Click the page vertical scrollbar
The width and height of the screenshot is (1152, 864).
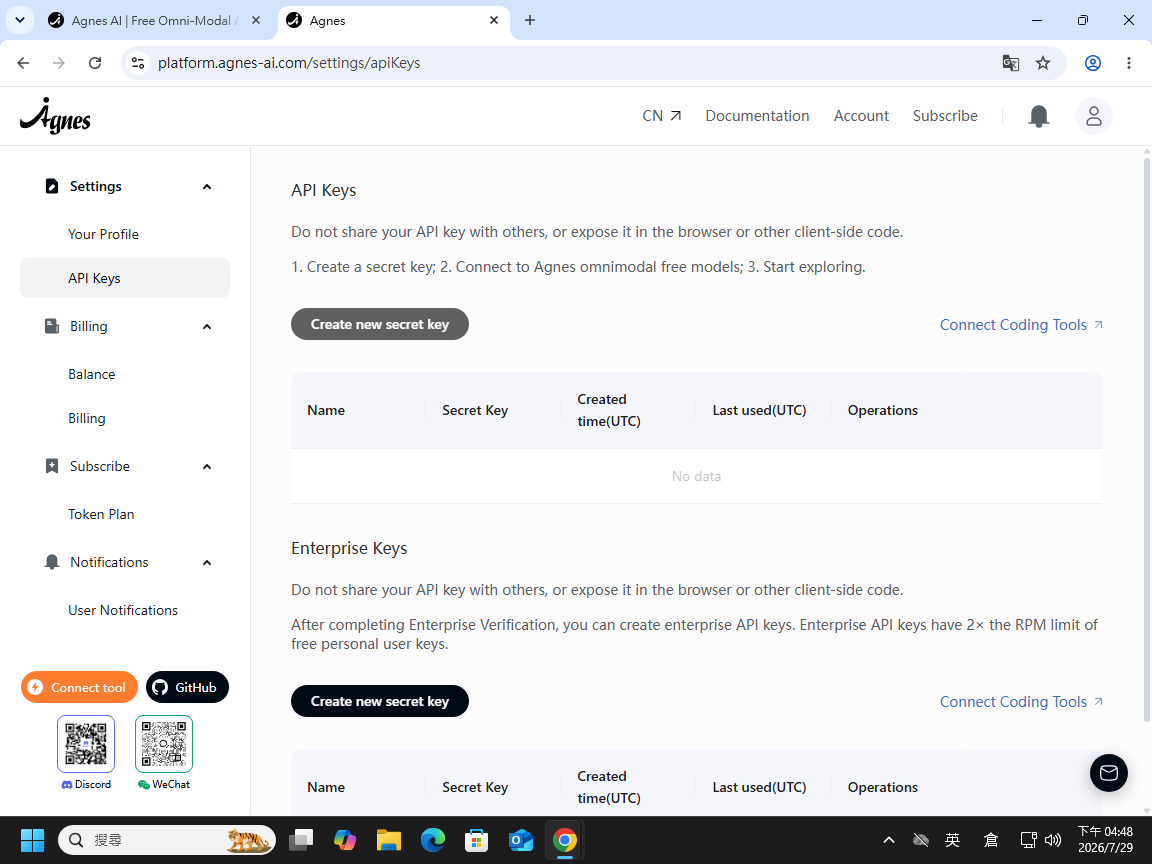(1146, 441)
